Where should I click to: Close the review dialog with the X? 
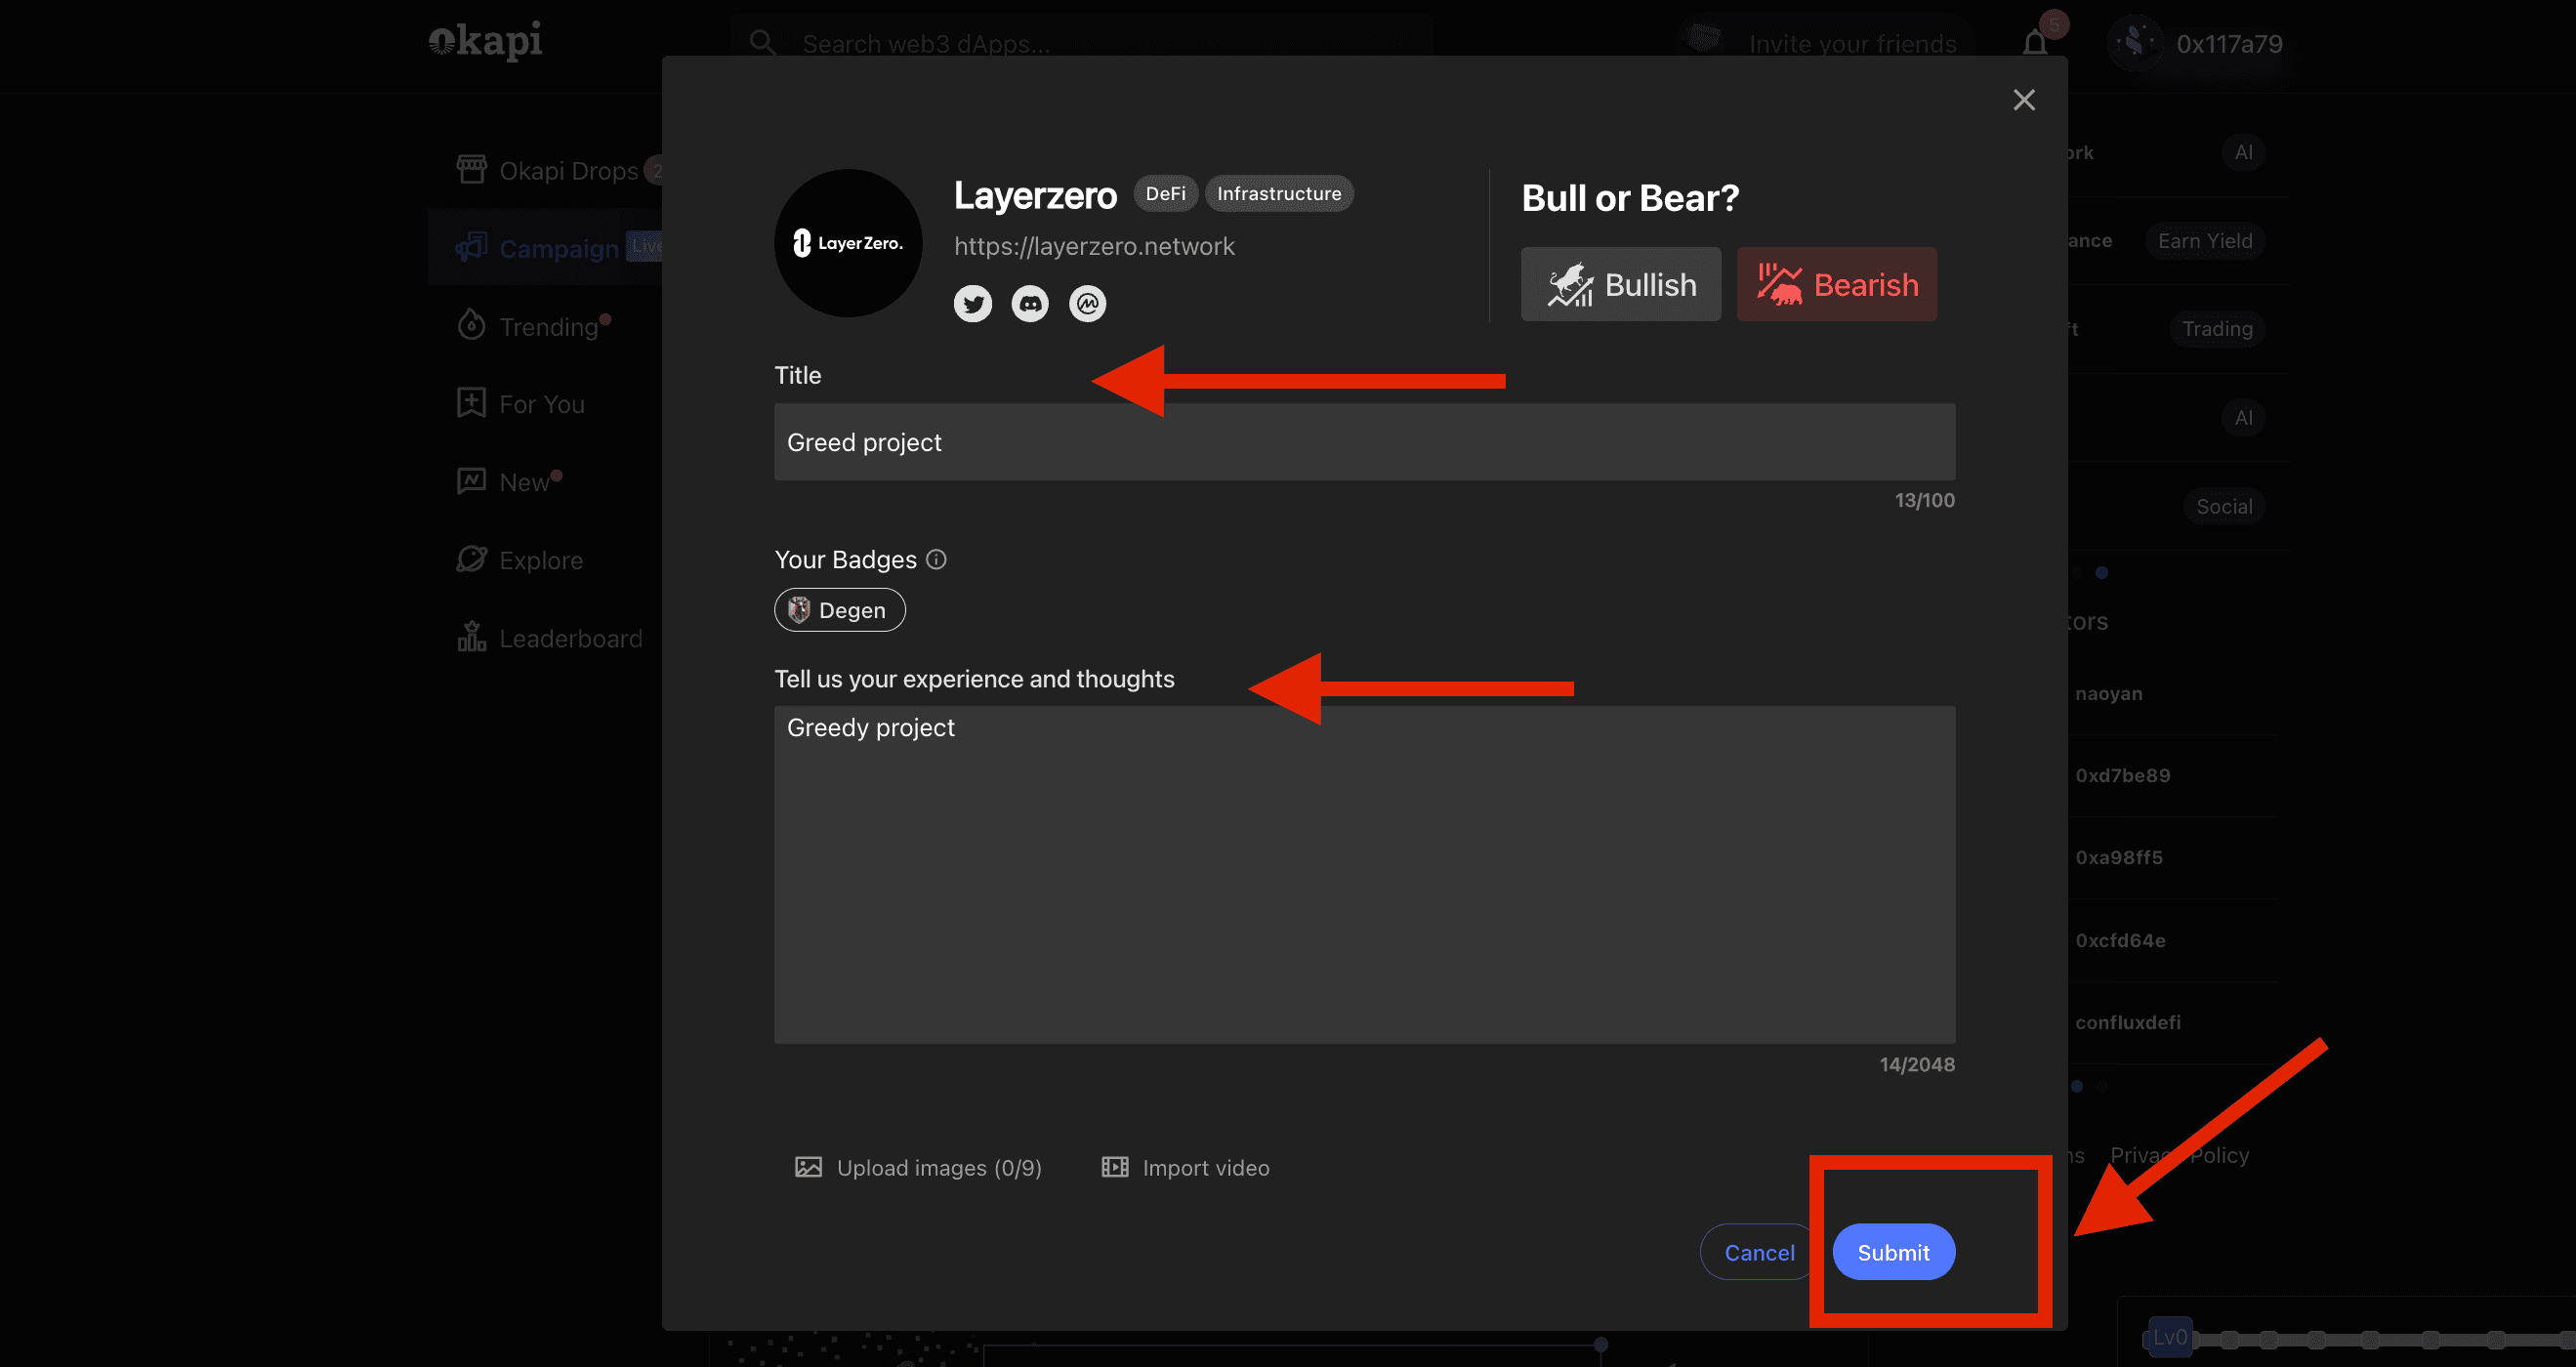click(x=2024, y=100)
